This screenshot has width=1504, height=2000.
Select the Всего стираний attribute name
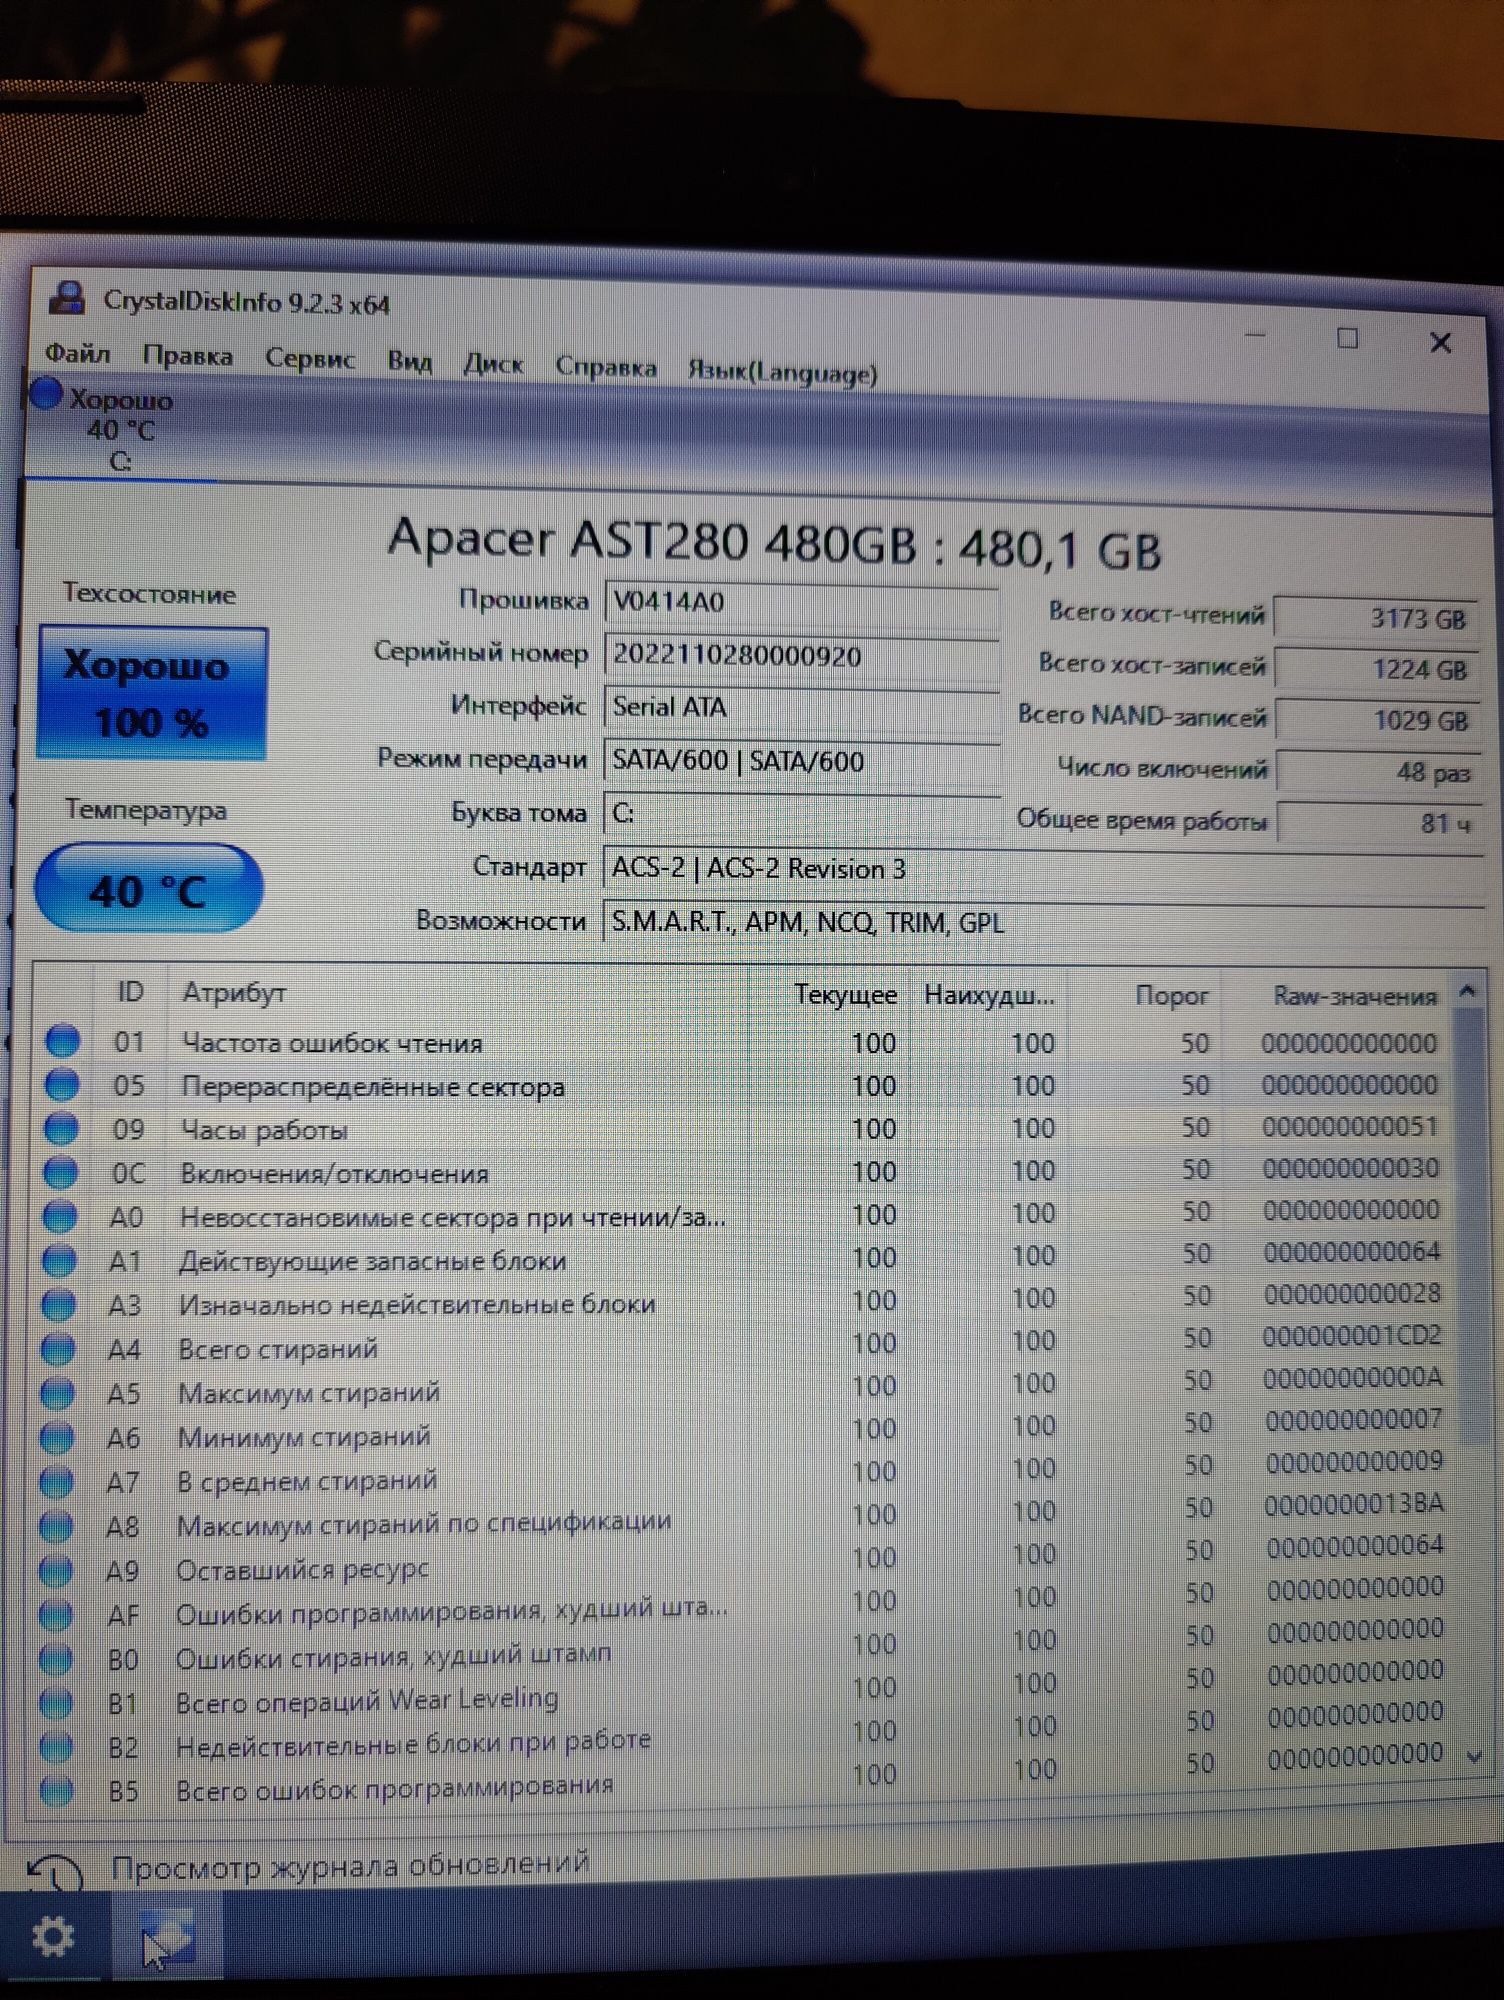[x=278, y=1349]
